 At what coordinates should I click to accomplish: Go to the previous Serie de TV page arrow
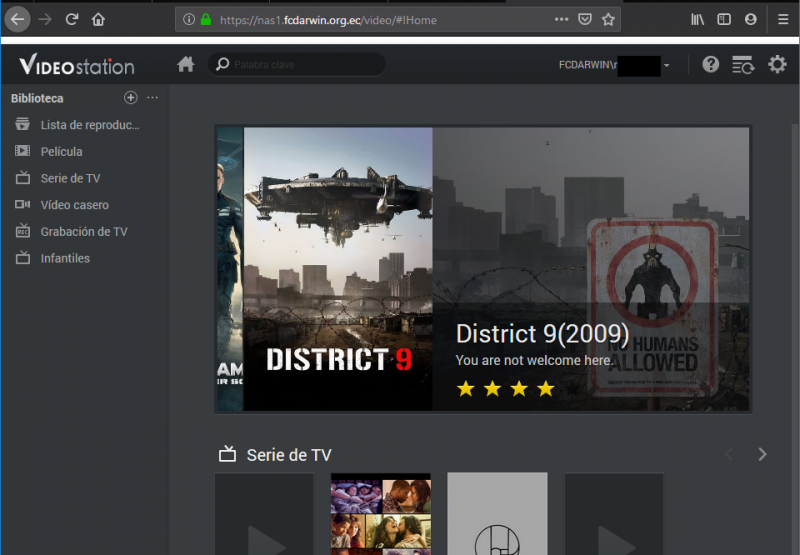click(x=729, y=454)
